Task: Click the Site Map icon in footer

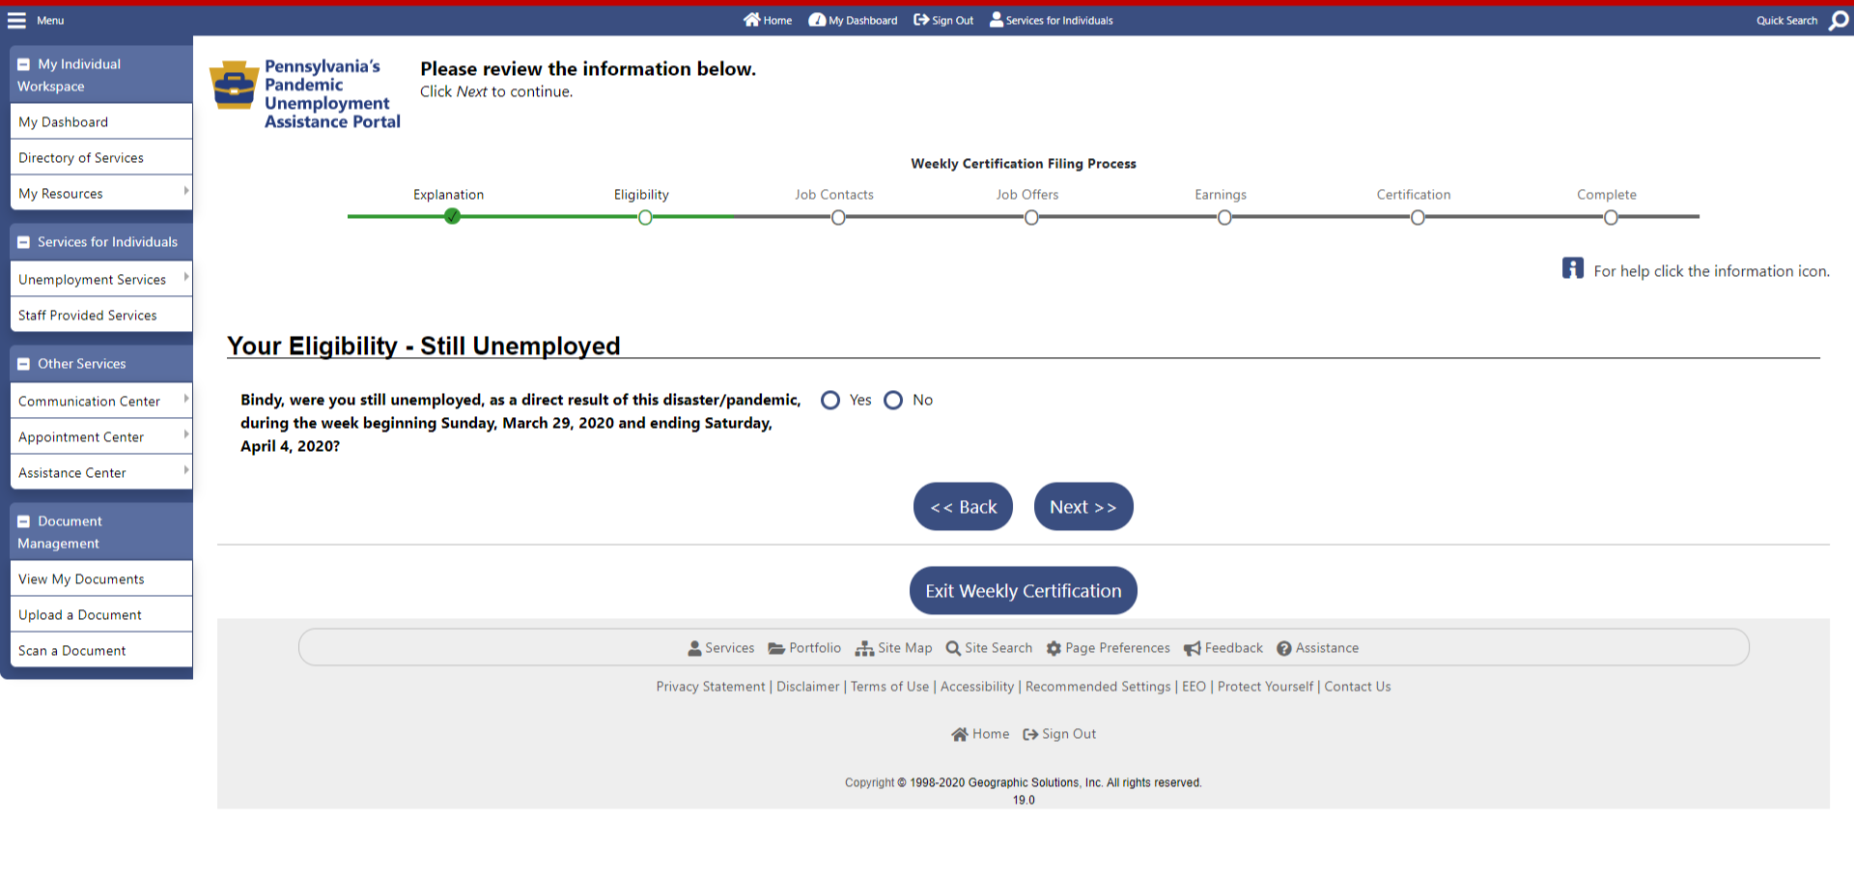Action: 864,649
